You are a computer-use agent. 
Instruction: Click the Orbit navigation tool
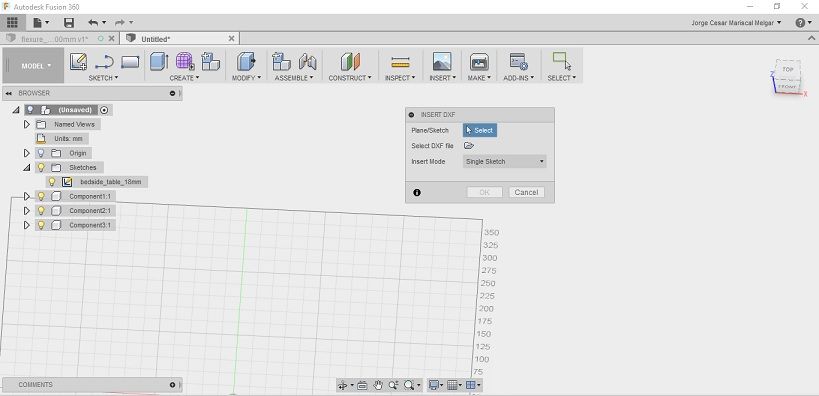tap(343, 386)
